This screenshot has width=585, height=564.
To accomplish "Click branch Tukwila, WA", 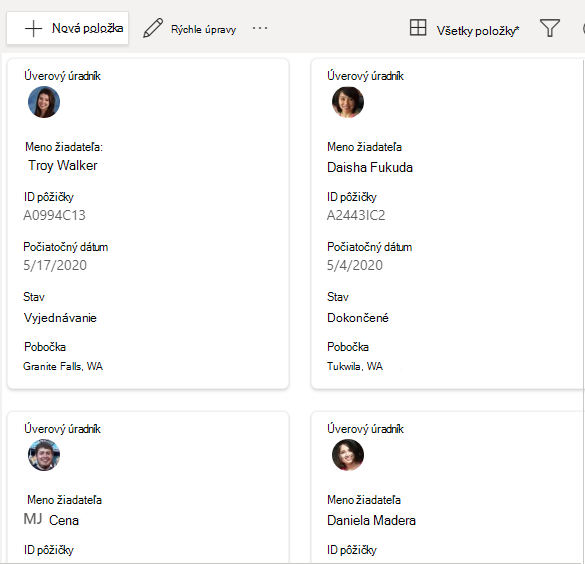I will [355, 366].
